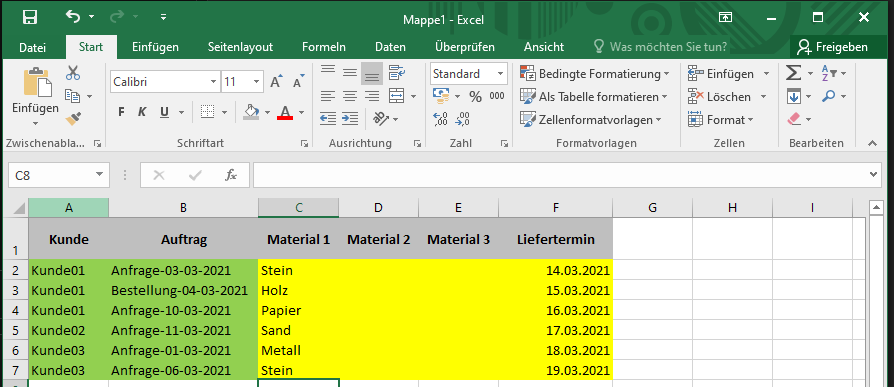Center text horizontally

click(350, 96)
